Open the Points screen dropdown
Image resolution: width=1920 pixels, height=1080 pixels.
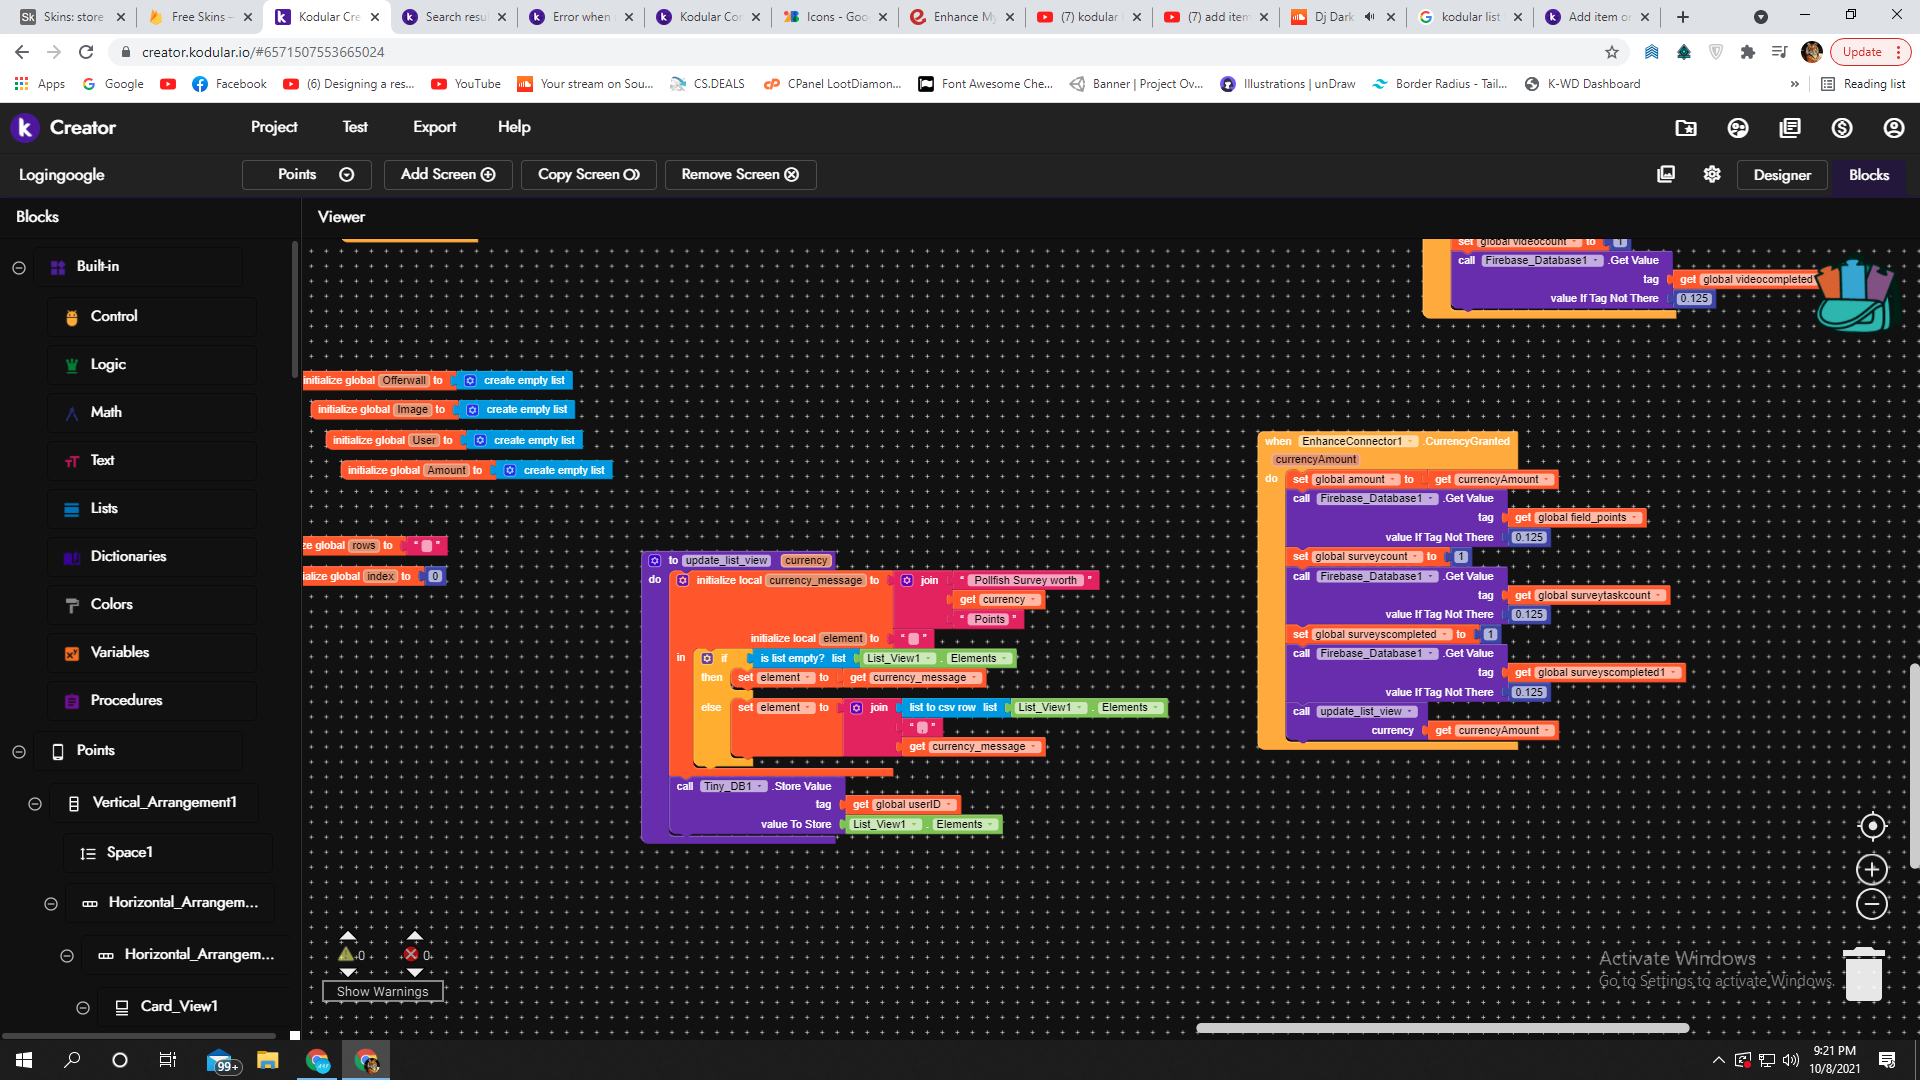point(307,174)
